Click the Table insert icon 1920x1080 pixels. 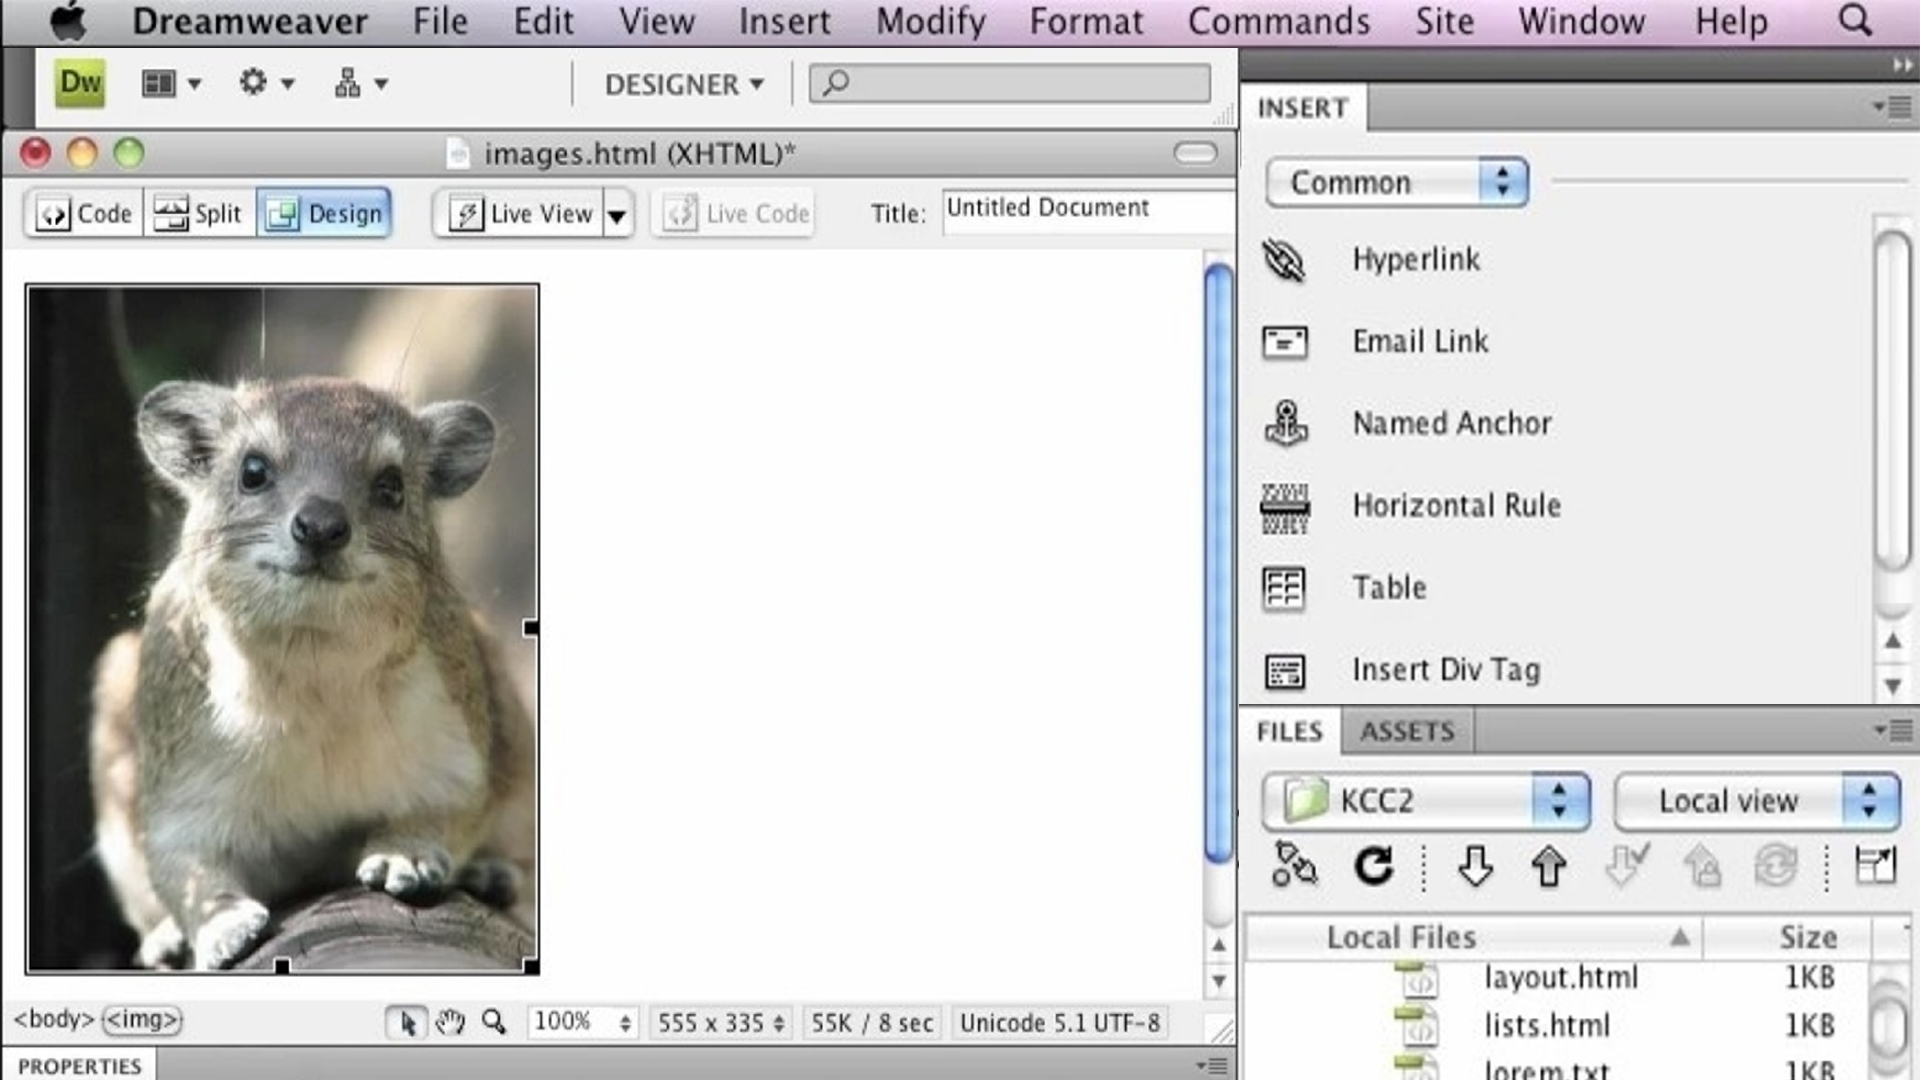pyautogui.click(x=1284, y=588)
